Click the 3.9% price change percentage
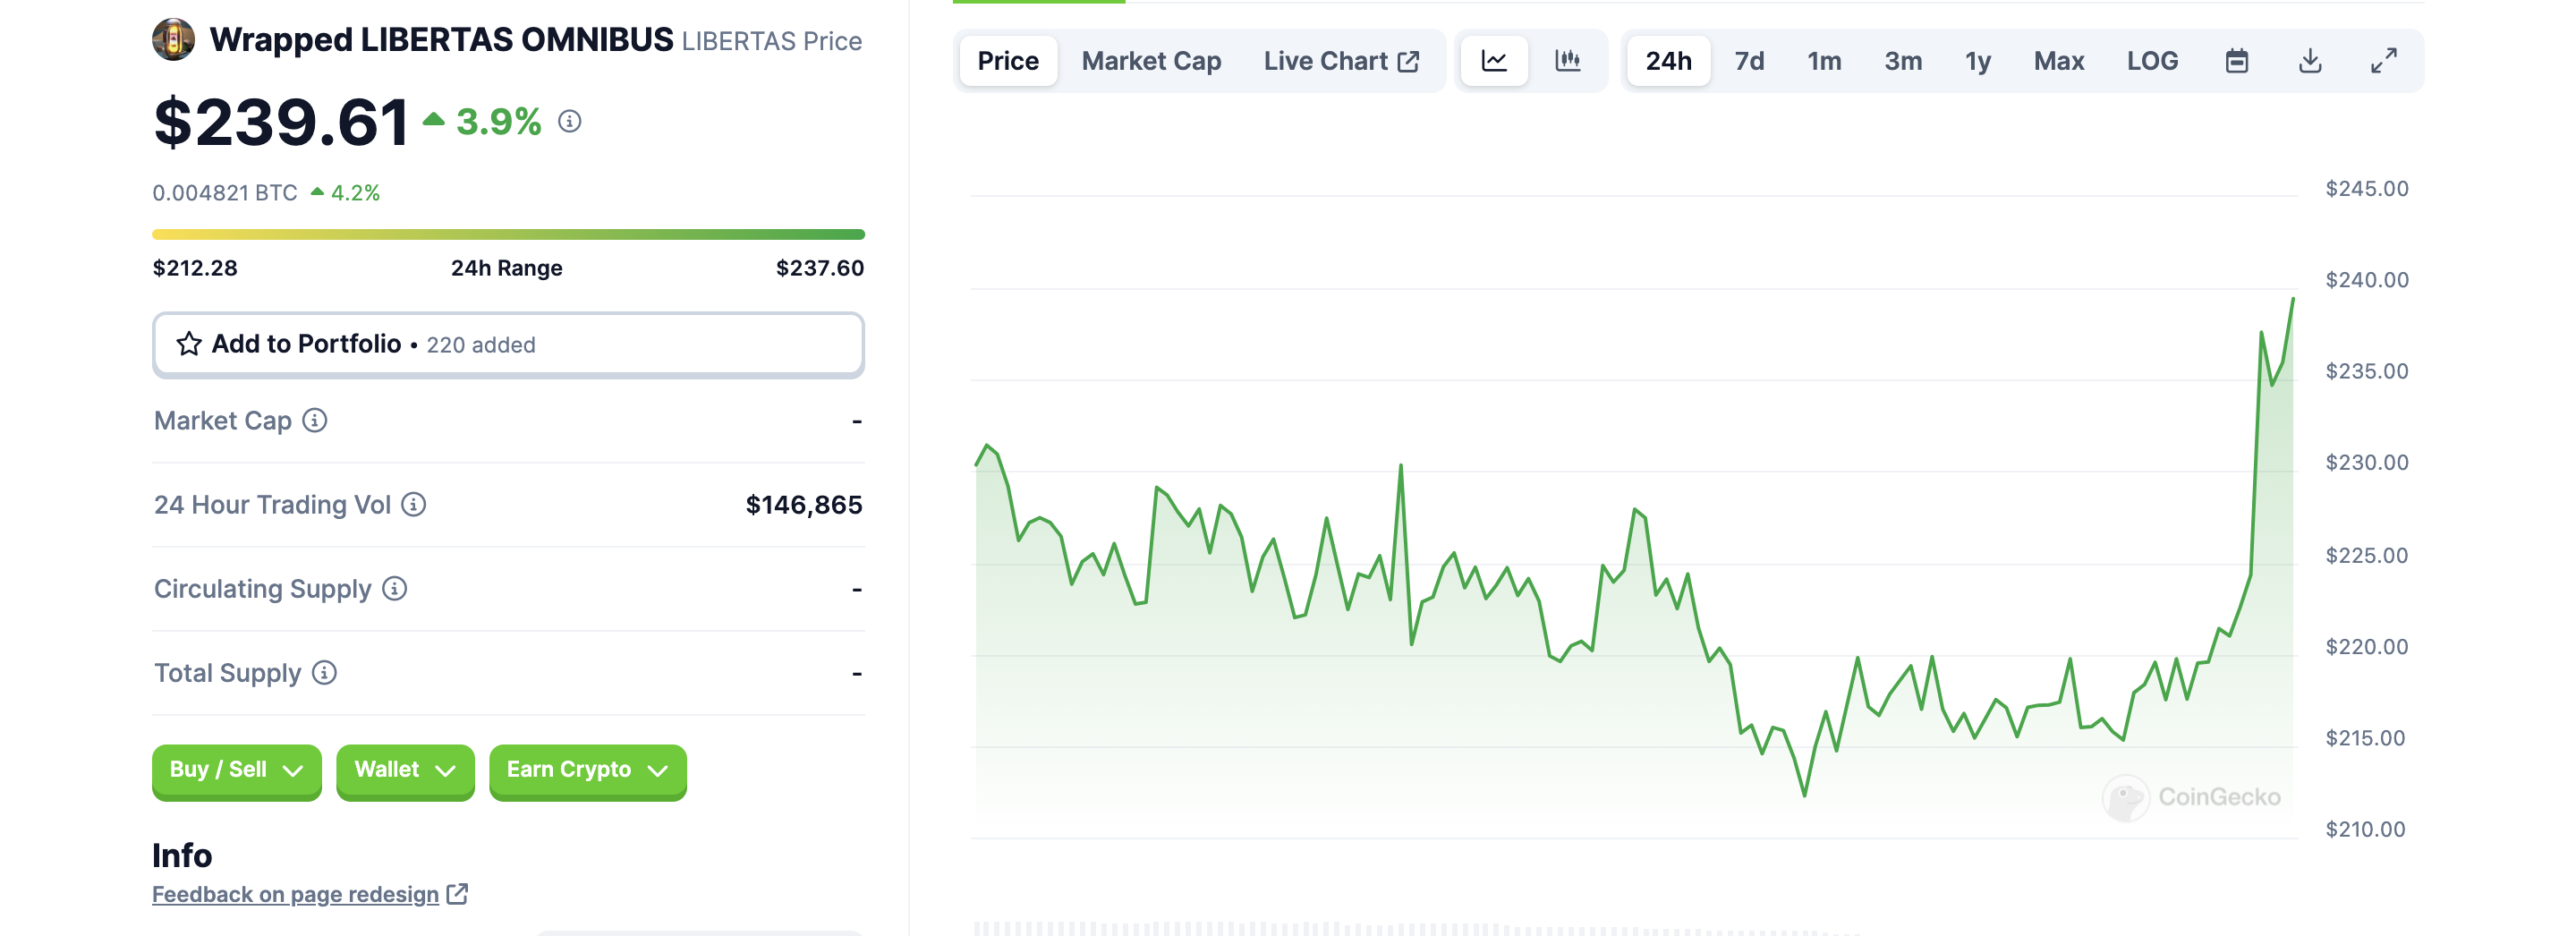Image resolution: width=2576 pixels, height=936 pixels. pos(498,122)
